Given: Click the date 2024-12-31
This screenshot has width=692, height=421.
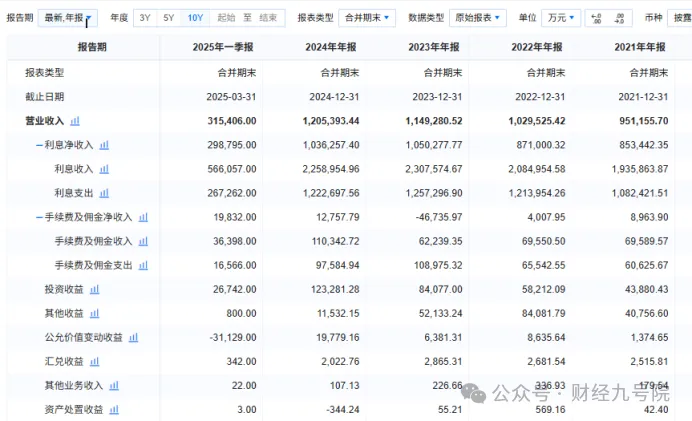Looking at the screenshot, I should click(334, 97).
